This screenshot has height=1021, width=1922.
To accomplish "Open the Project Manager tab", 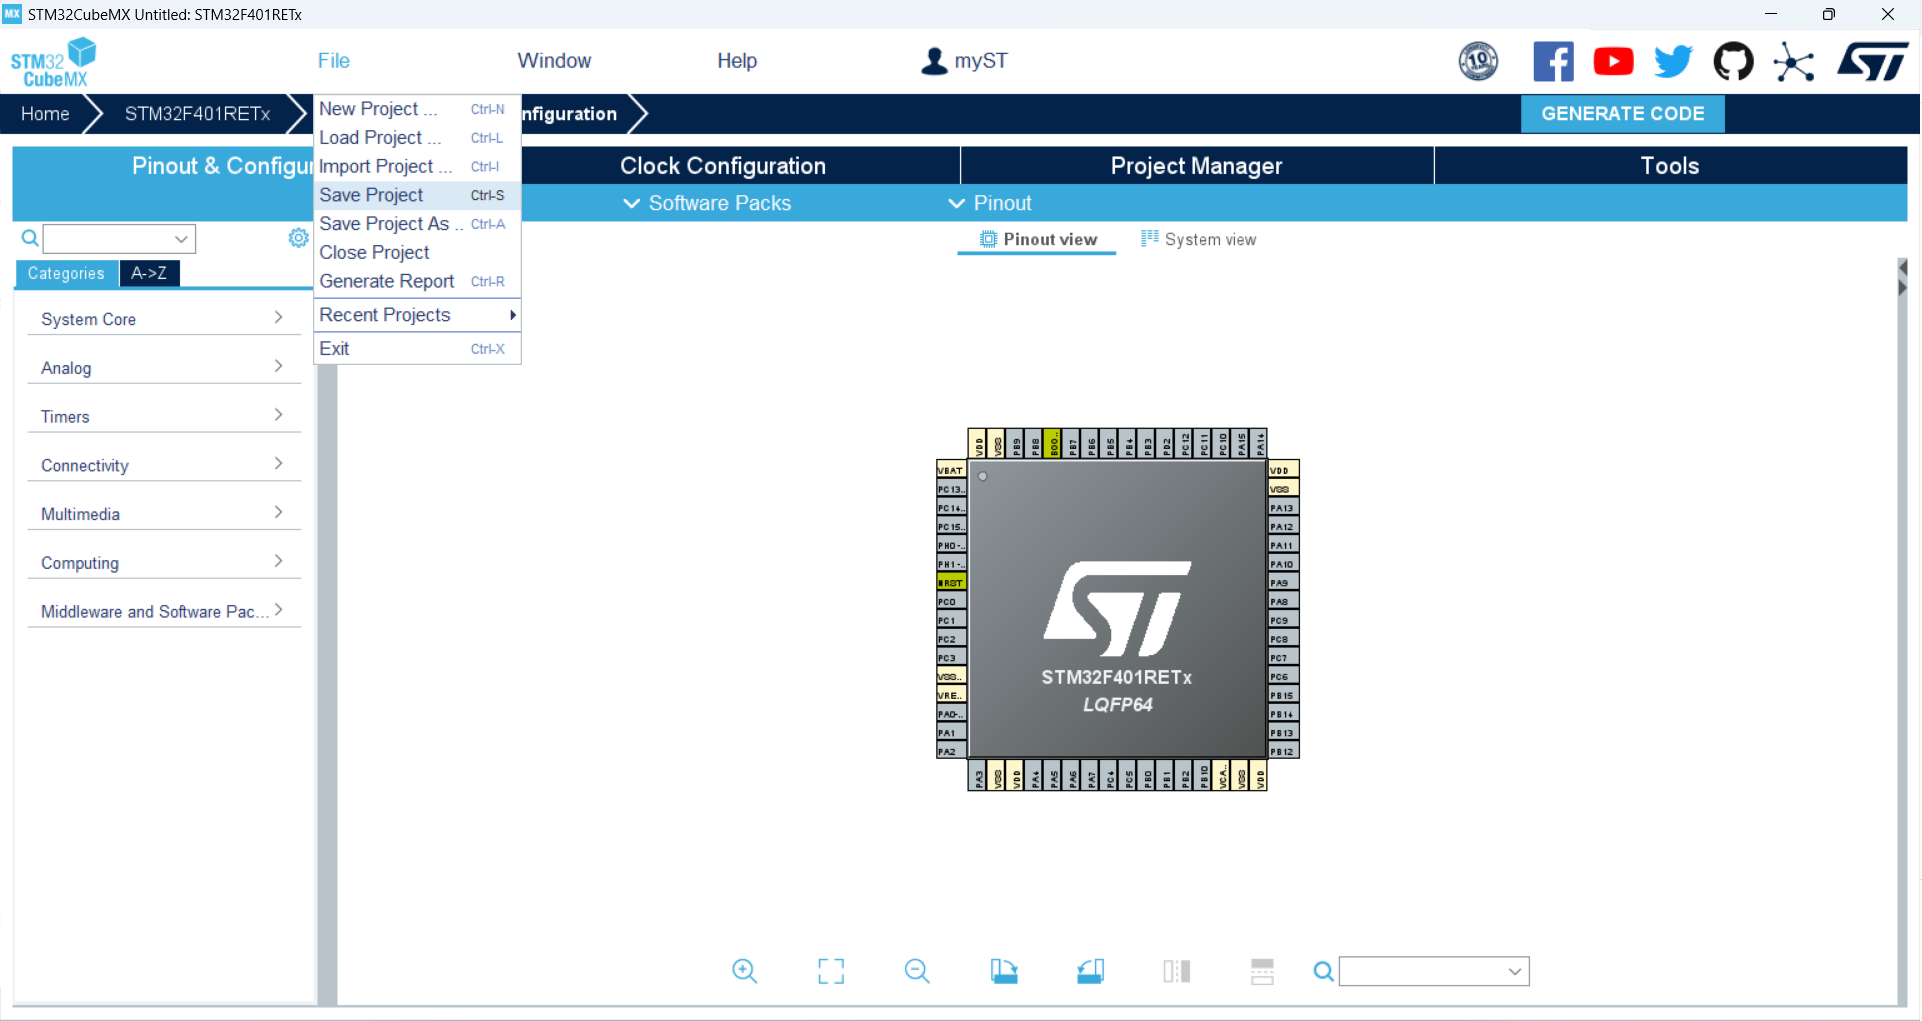I will coord(1196,166).
